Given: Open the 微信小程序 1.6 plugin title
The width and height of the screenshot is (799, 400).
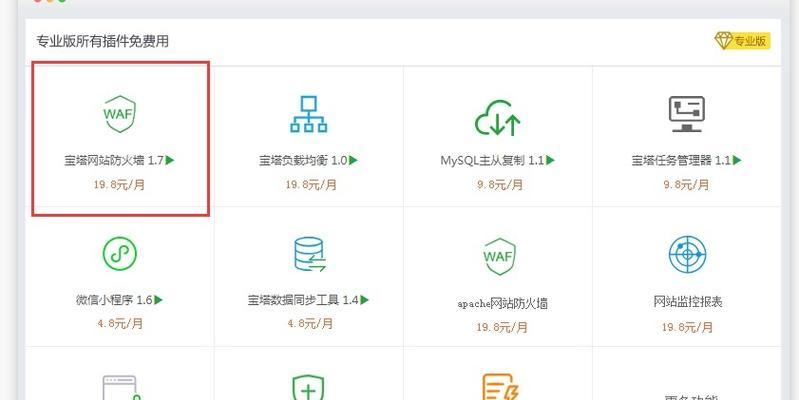Looking at the screenshot, I should [114, 300].
